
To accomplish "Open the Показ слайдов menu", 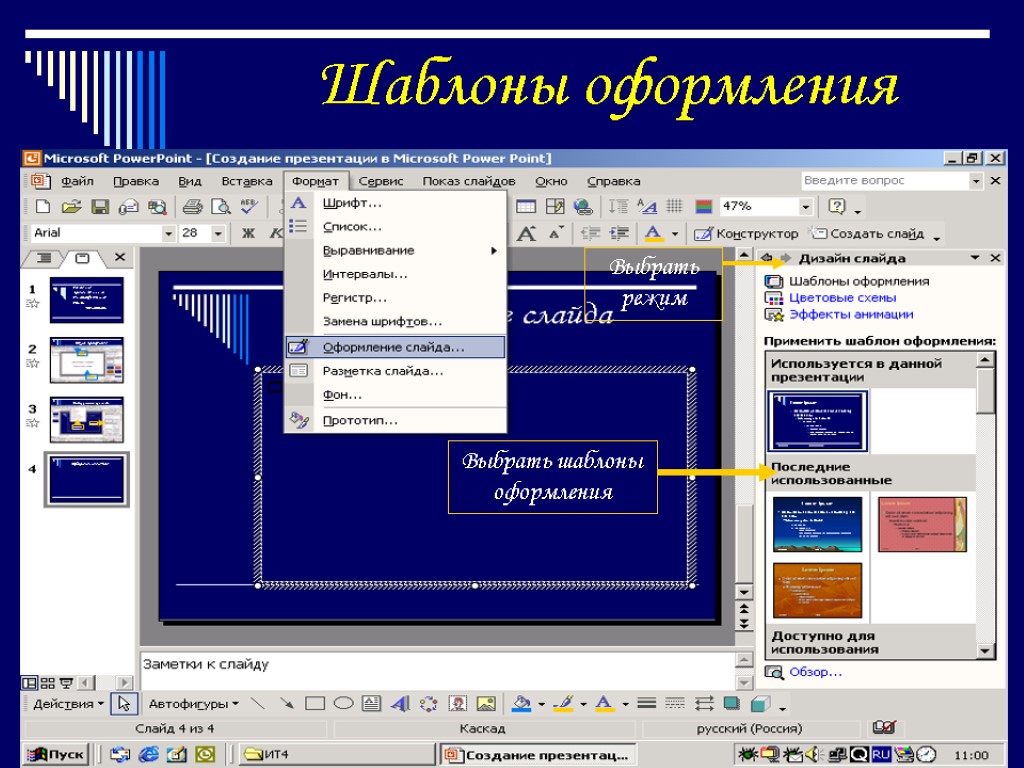I will pos(469,181).
